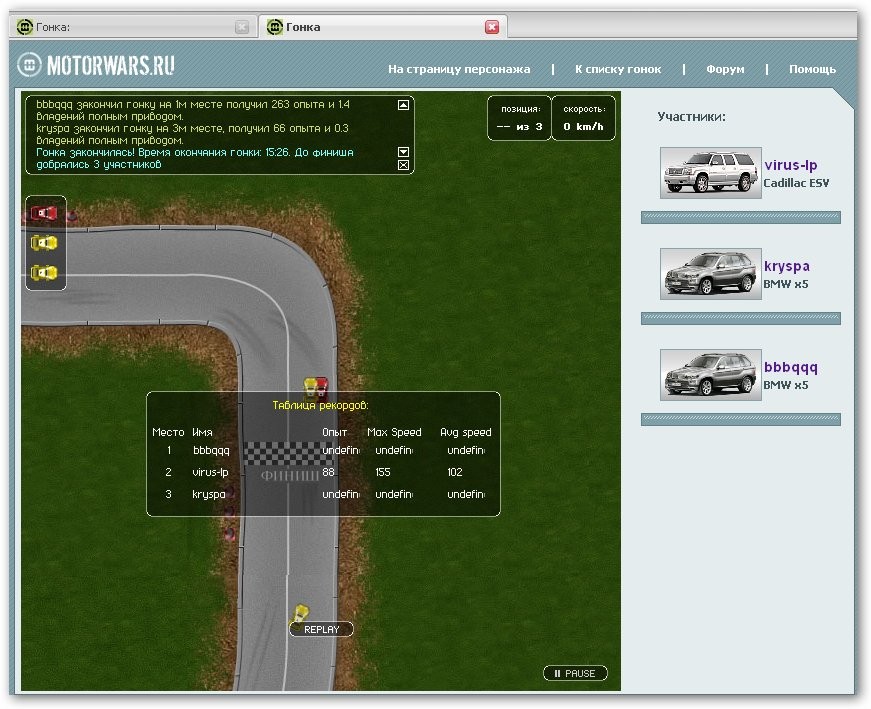Click the Опыт column header
Image resolution: width=871 pixels, height=709 pixels.
(x=334, y=432)
